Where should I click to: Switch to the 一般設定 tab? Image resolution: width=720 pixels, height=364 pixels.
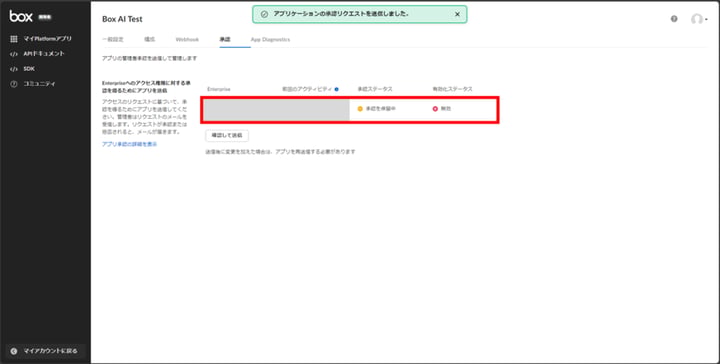click(x=112, y=39)
